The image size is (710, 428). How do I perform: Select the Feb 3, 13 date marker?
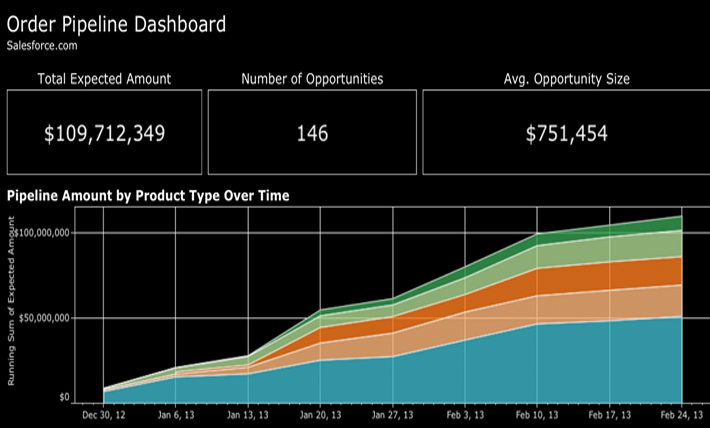pos(465,415)
